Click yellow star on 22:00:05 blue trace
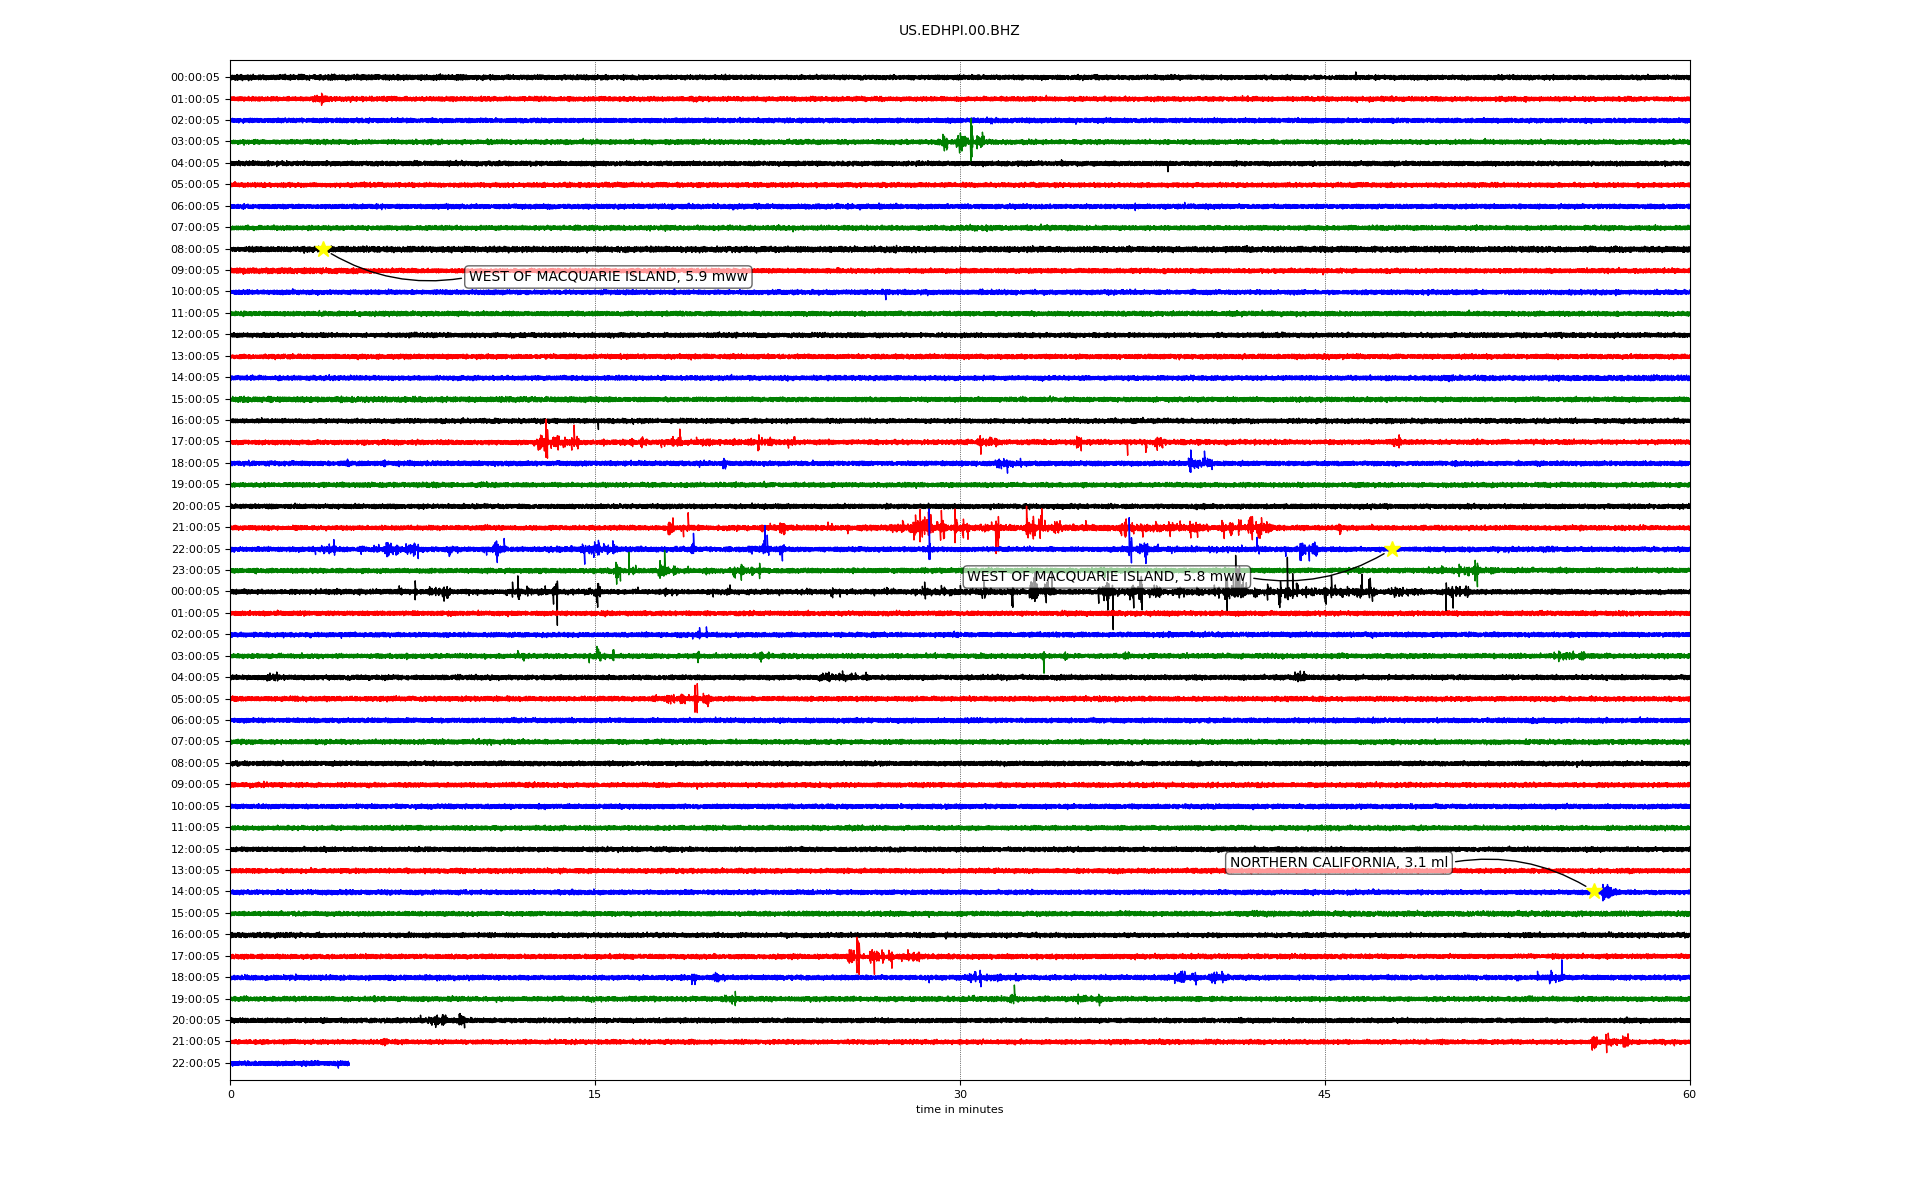1920x1200 pixels. pos(1391,549)
